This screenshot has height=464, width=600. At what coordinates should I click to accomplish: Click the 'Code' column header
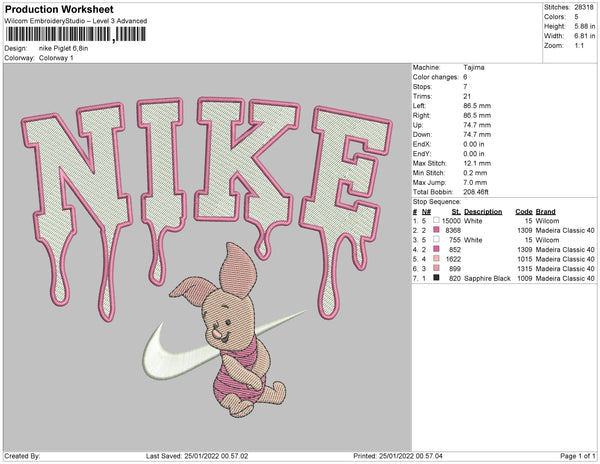[524, 212]
